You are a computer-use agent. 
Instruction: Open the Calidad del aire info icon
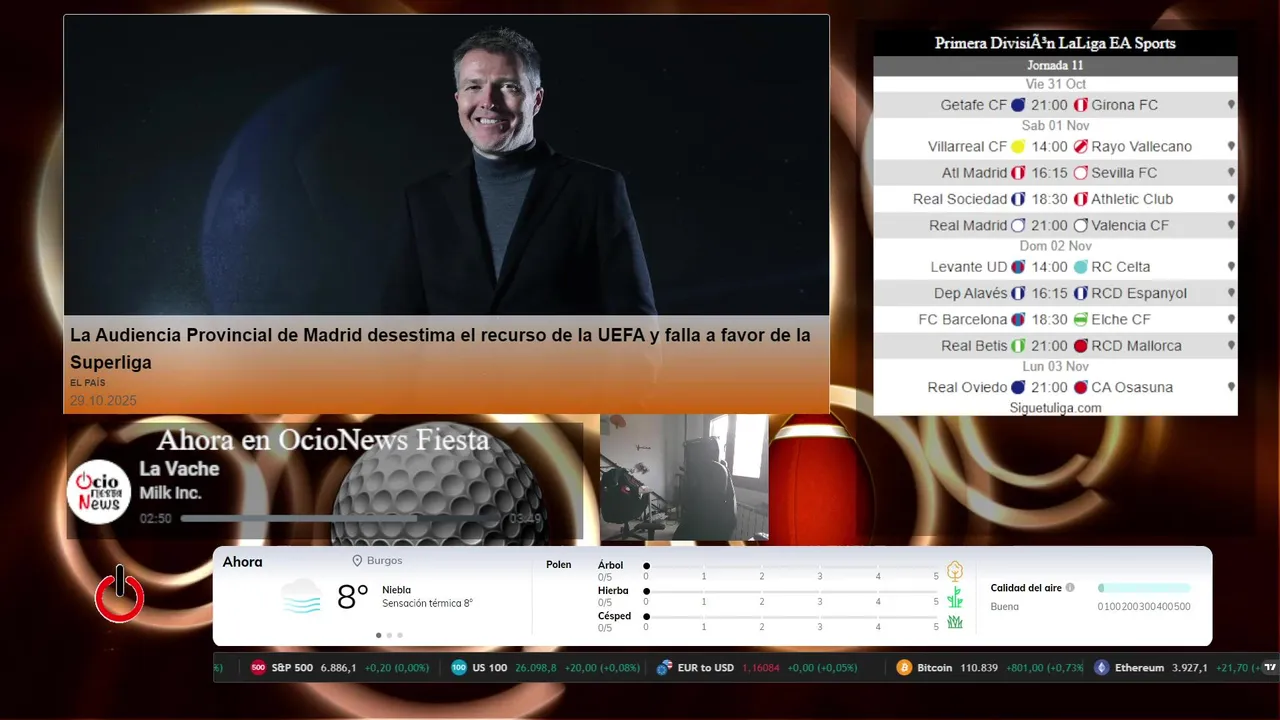click(1070, 588)
